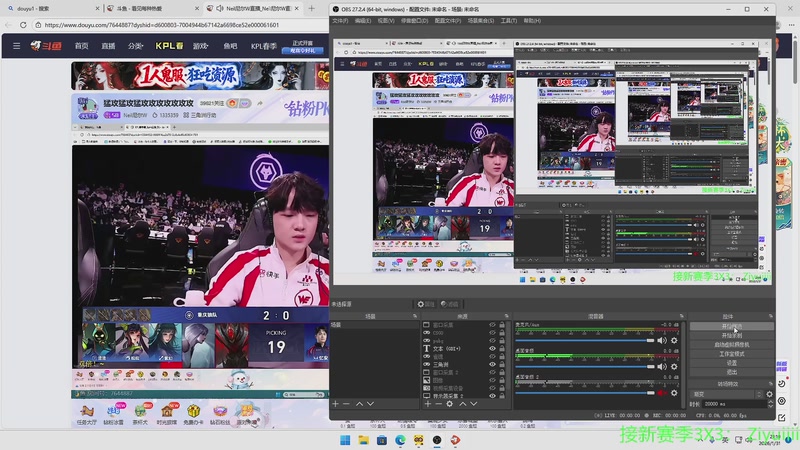Toggle lock on 视频采集设备 source

click(x=502, y=388)
